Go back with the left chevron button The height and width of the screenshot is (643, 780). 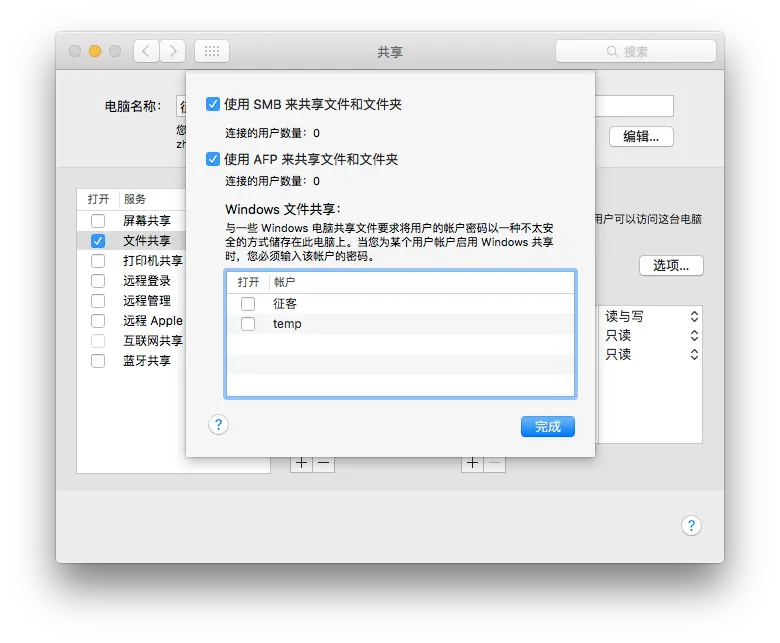[x=146, y=51]
